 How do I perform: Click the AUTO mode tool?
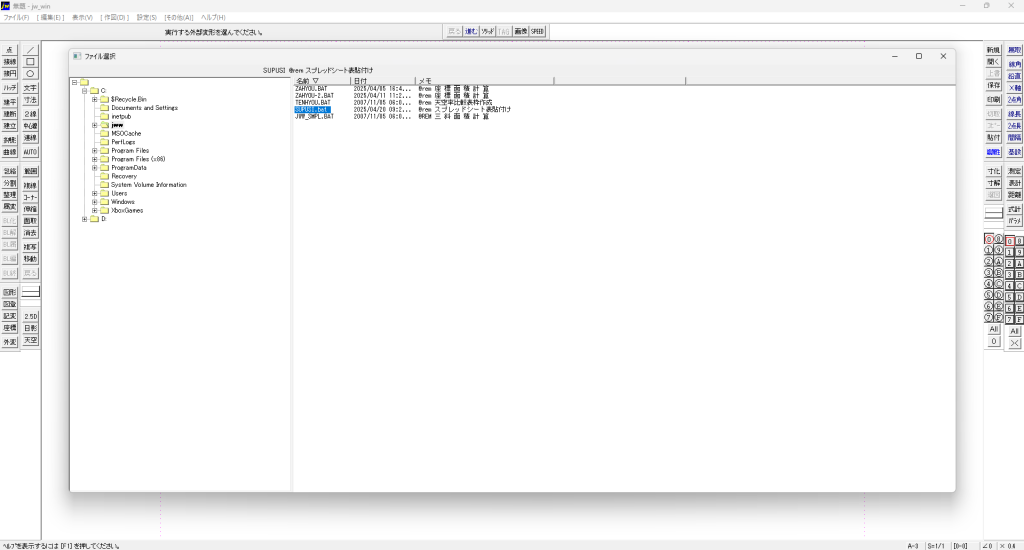point(30,152)
